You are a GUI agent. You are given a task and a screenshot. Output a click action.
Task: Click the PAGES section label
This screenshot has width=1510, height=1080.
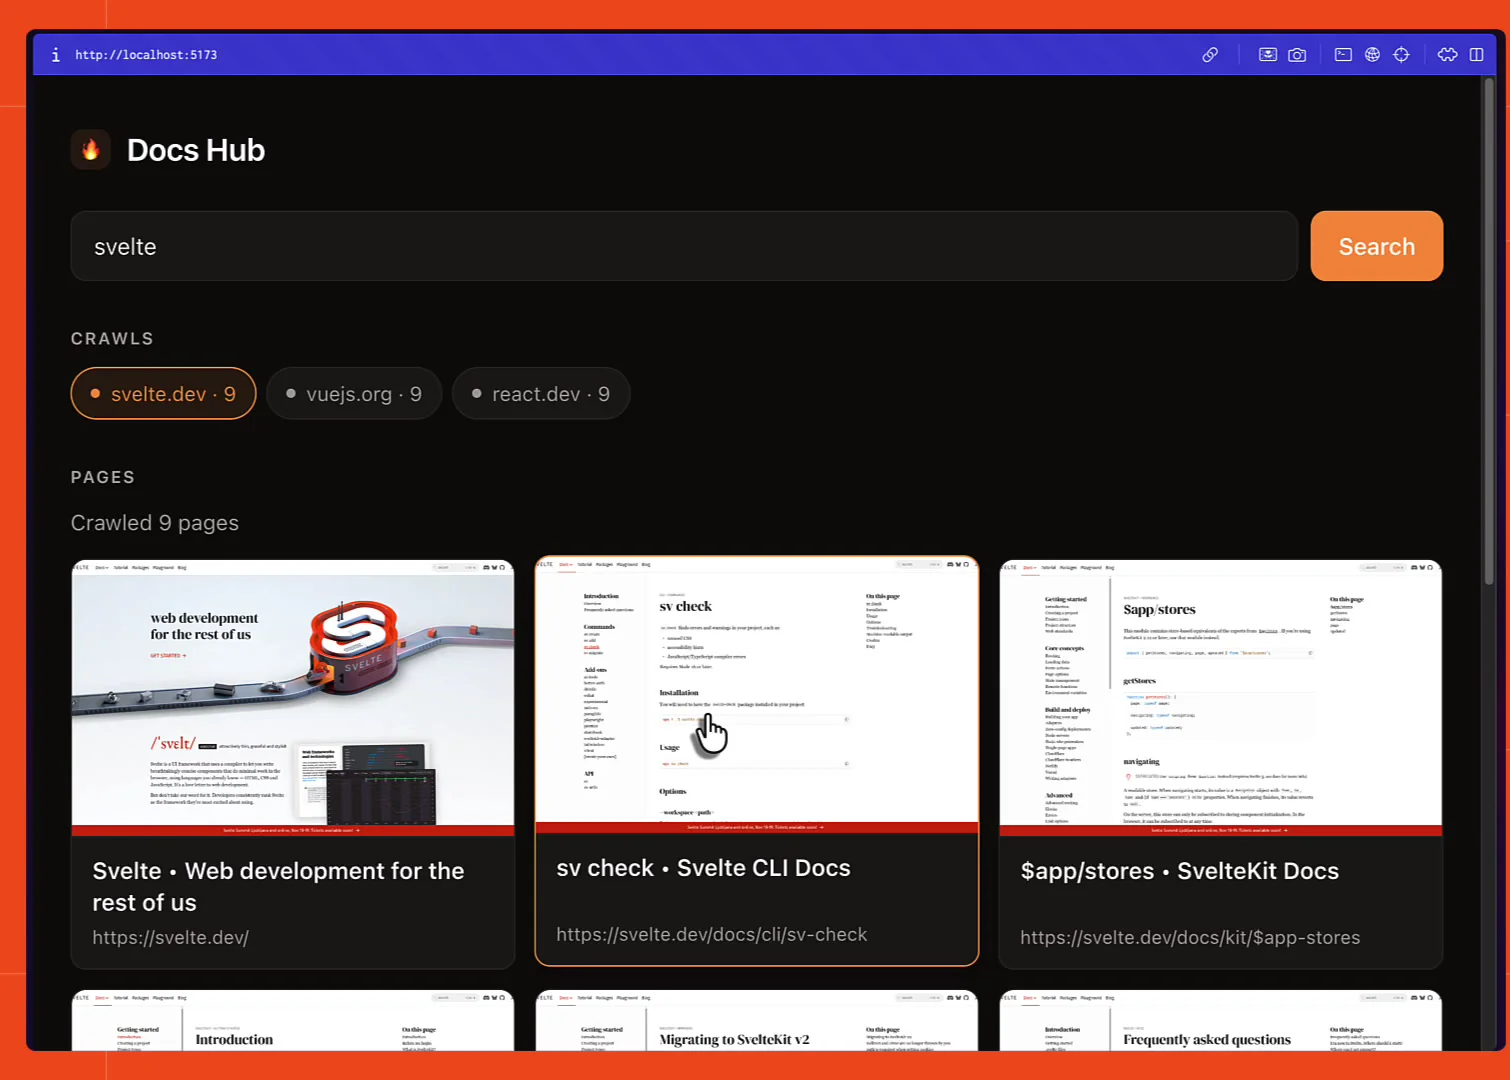pos(103,477)
